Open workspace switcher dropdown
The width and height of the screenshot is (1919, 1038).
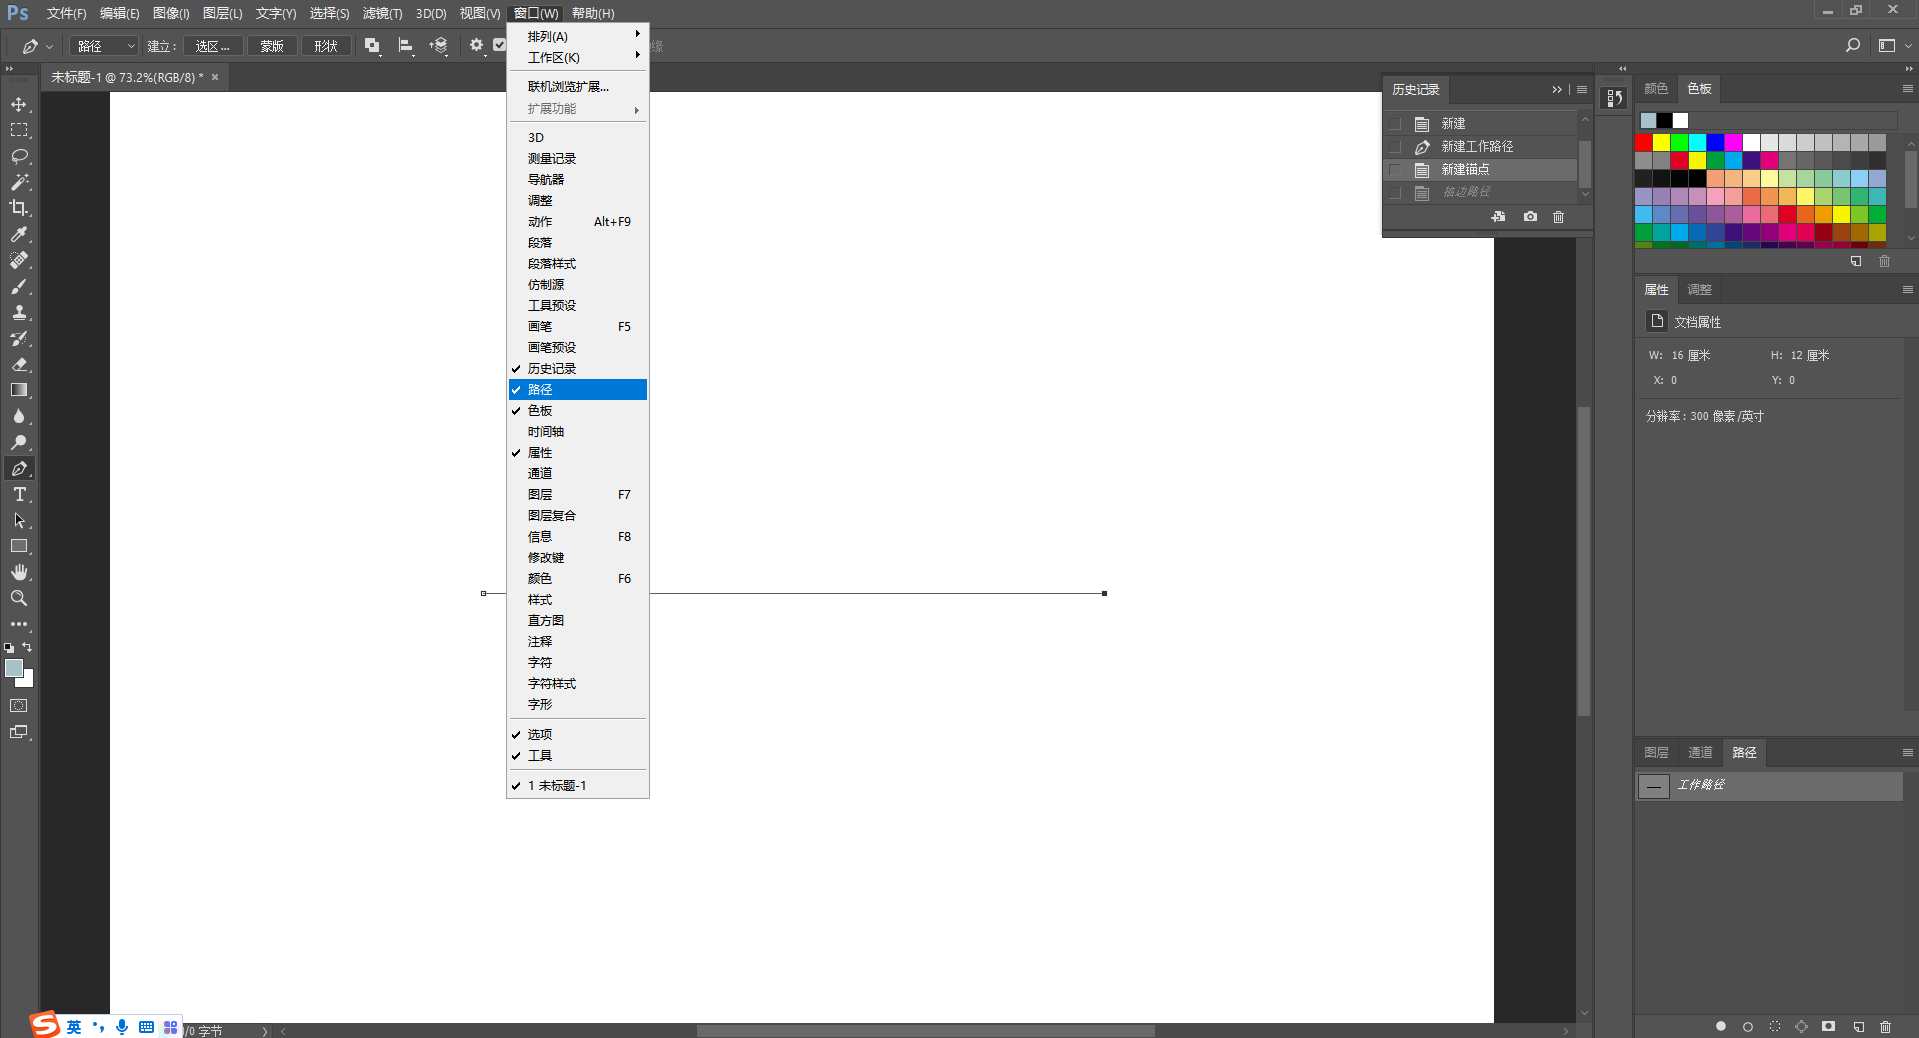tap(1894, 45)
